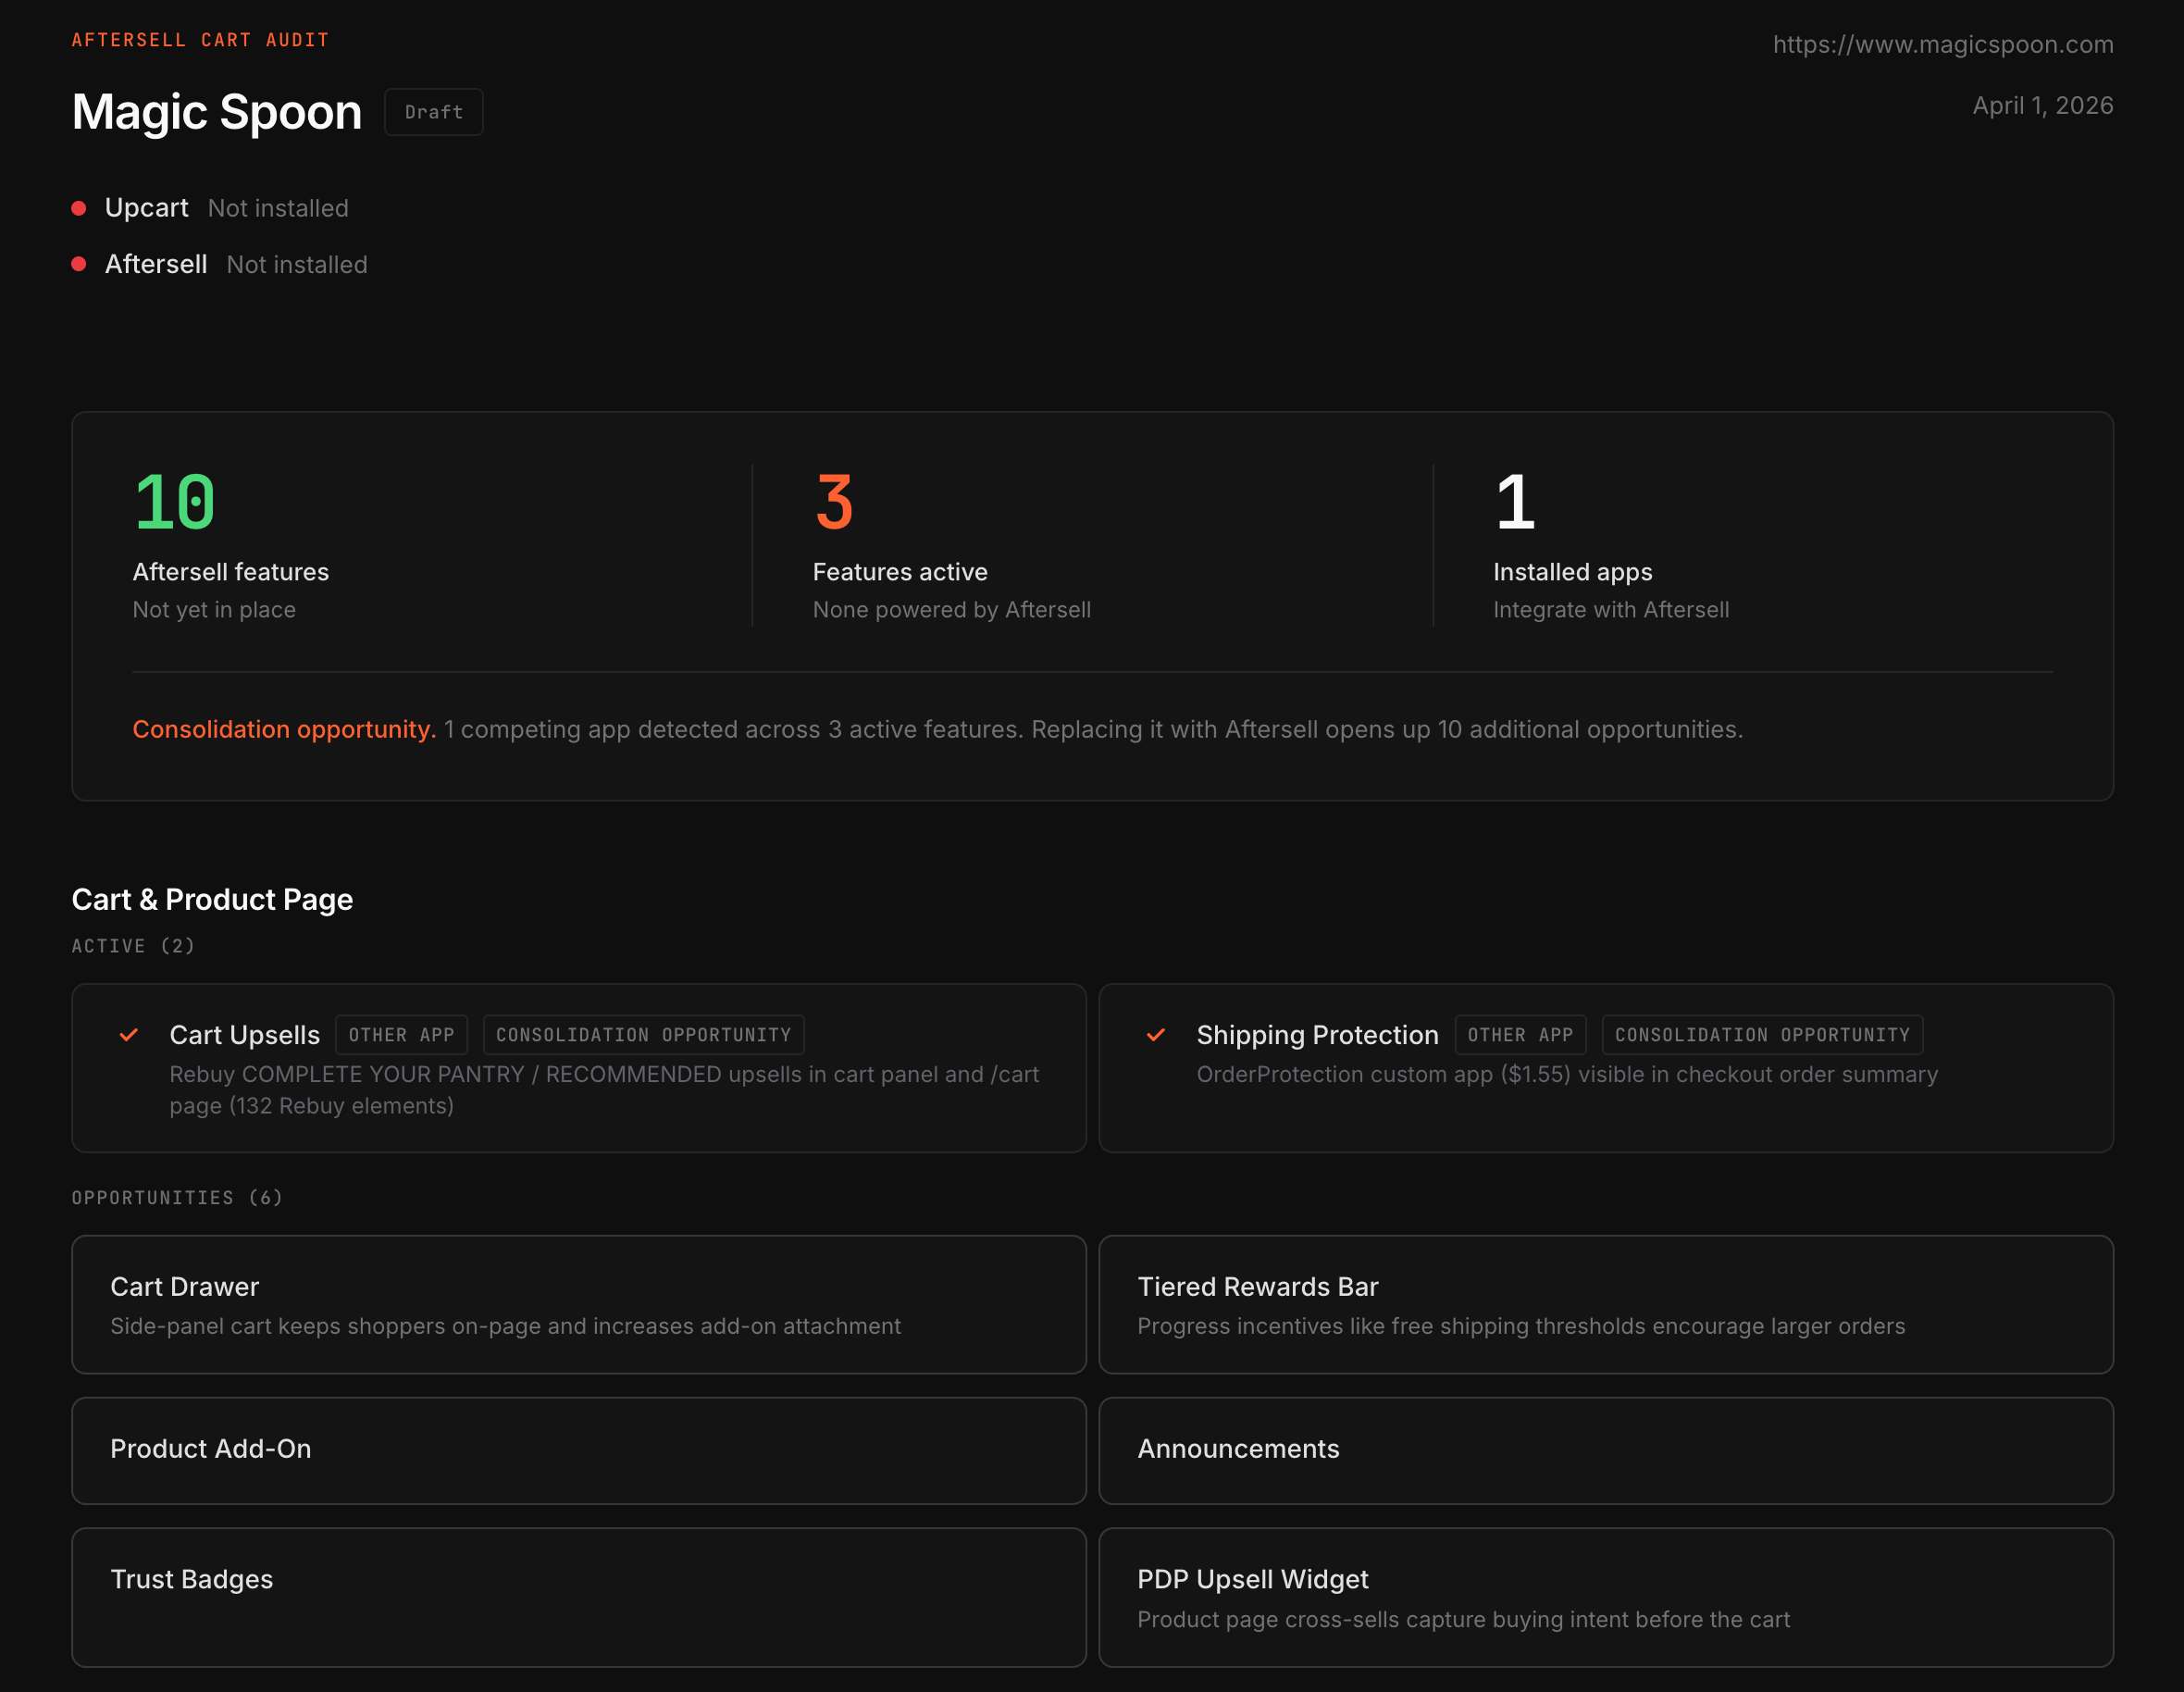Click the OTHER APP tag on Shipping Protection
2184x1692 pixels.
(1520, 1035)
